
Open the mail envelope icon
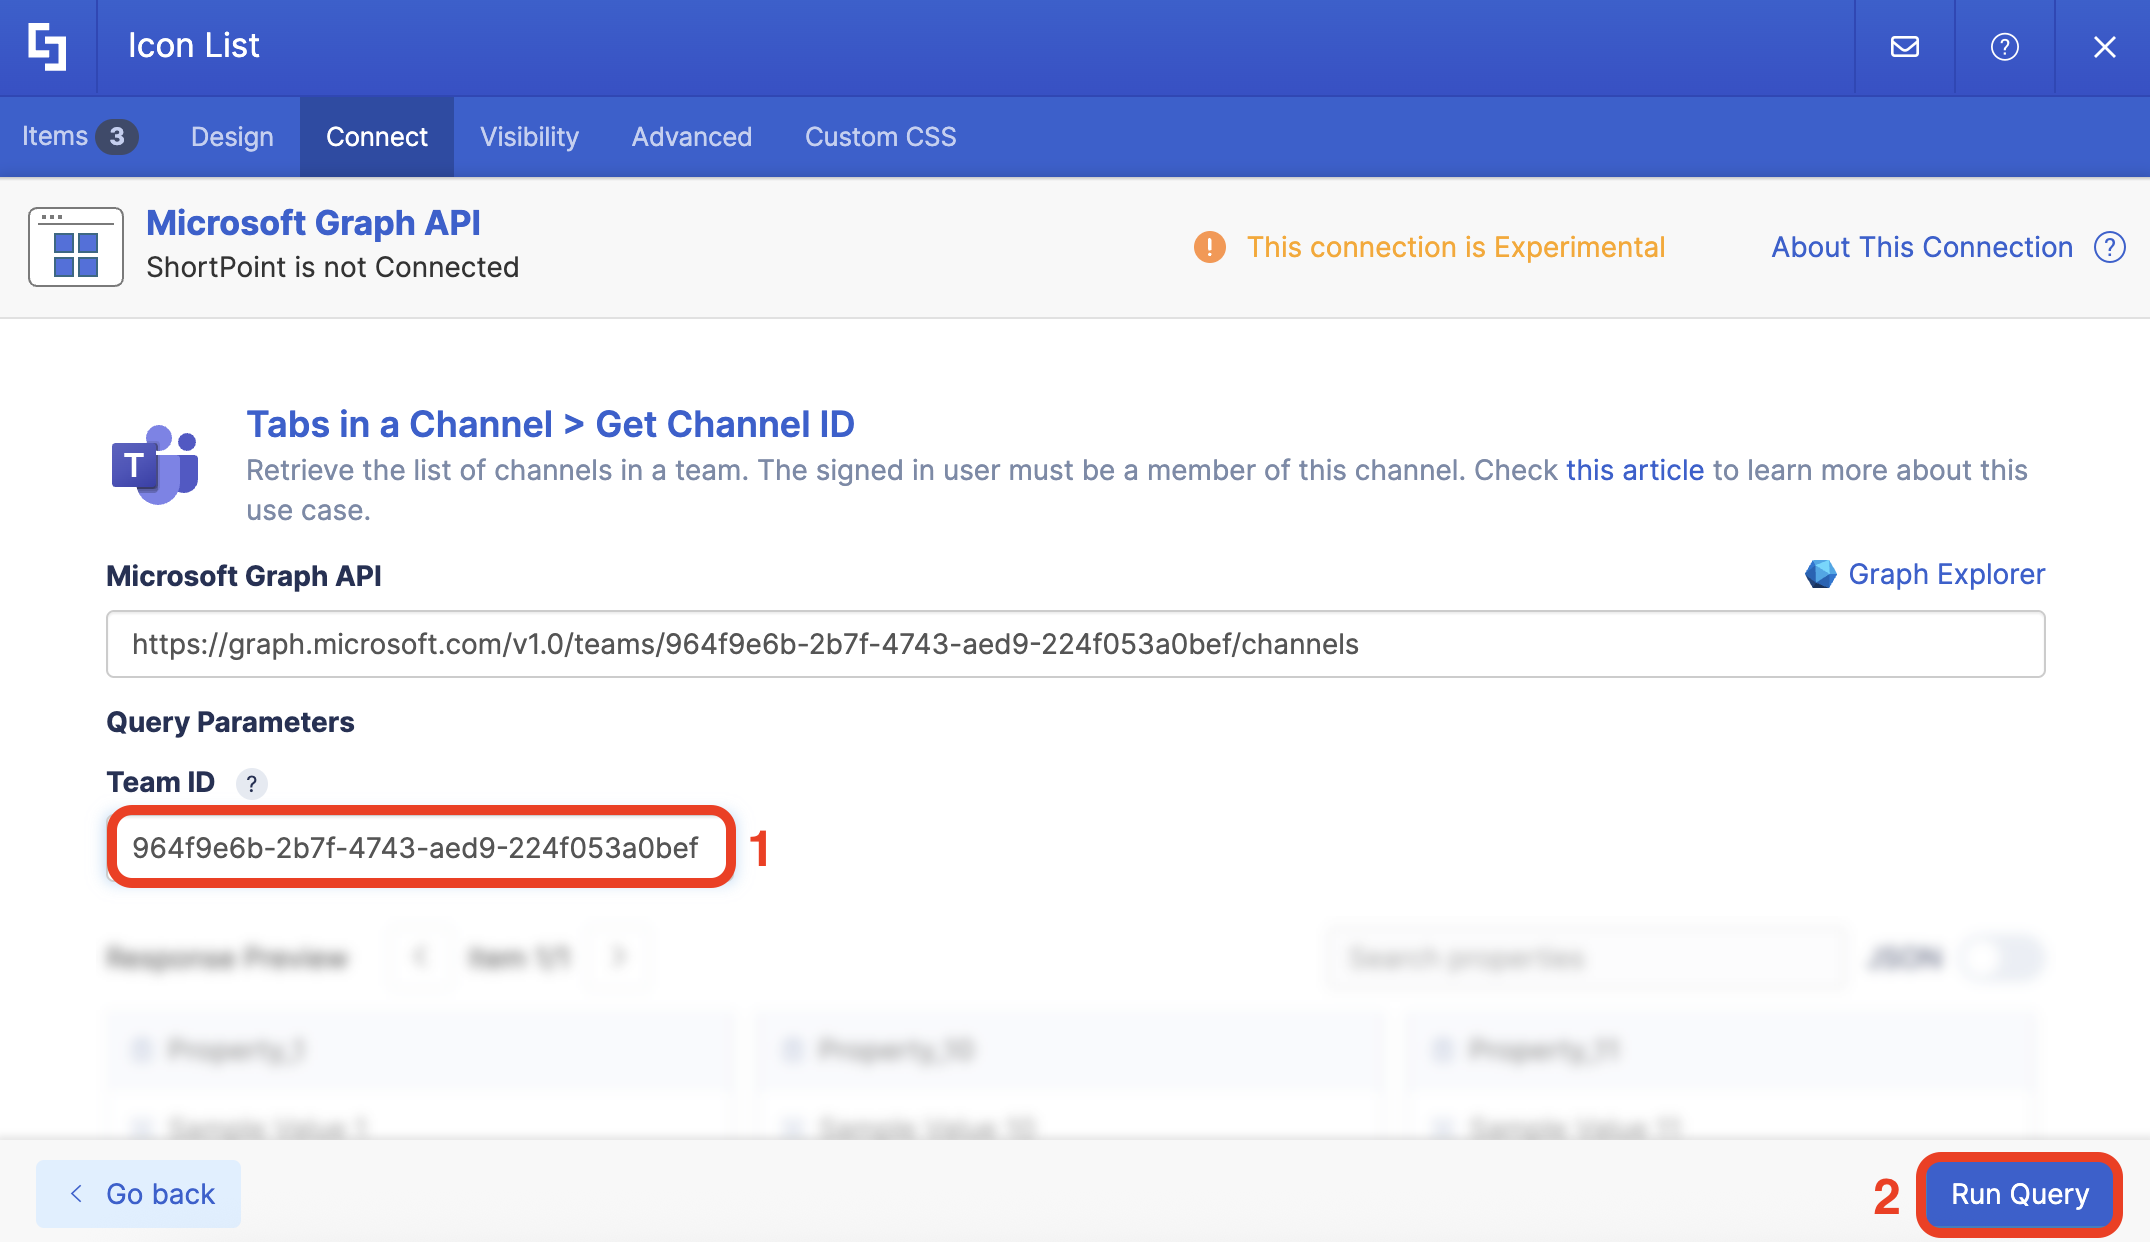(1904, 47)
